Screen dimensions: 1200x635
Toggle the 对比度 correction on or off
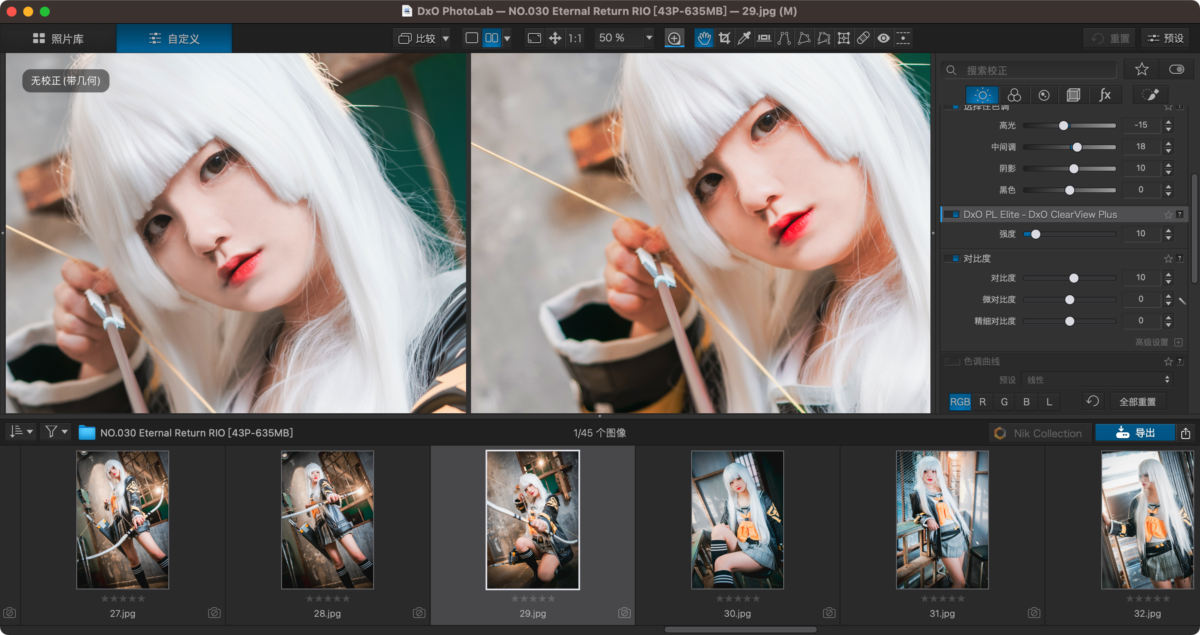tap(953, 258)
